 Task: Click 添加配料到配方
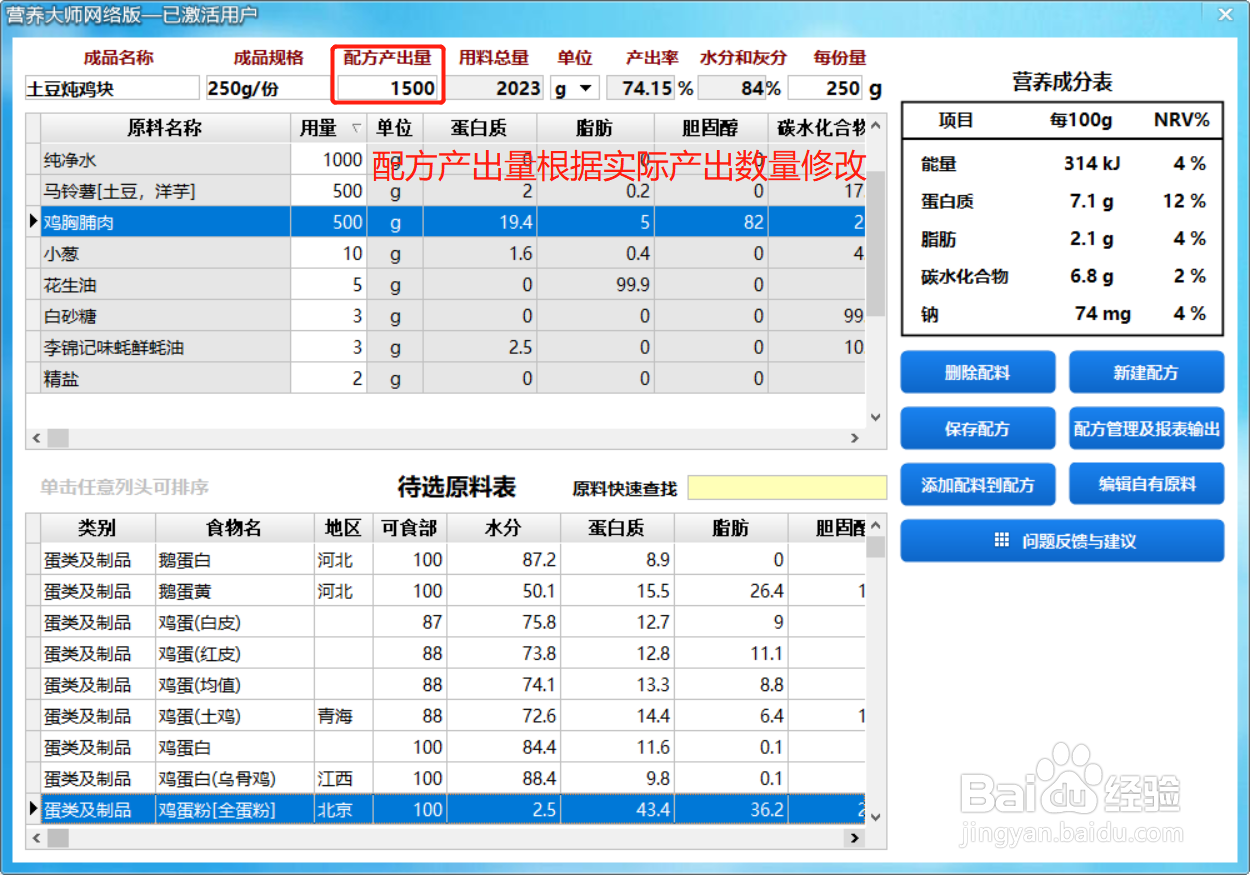click(x=977, y=485)
